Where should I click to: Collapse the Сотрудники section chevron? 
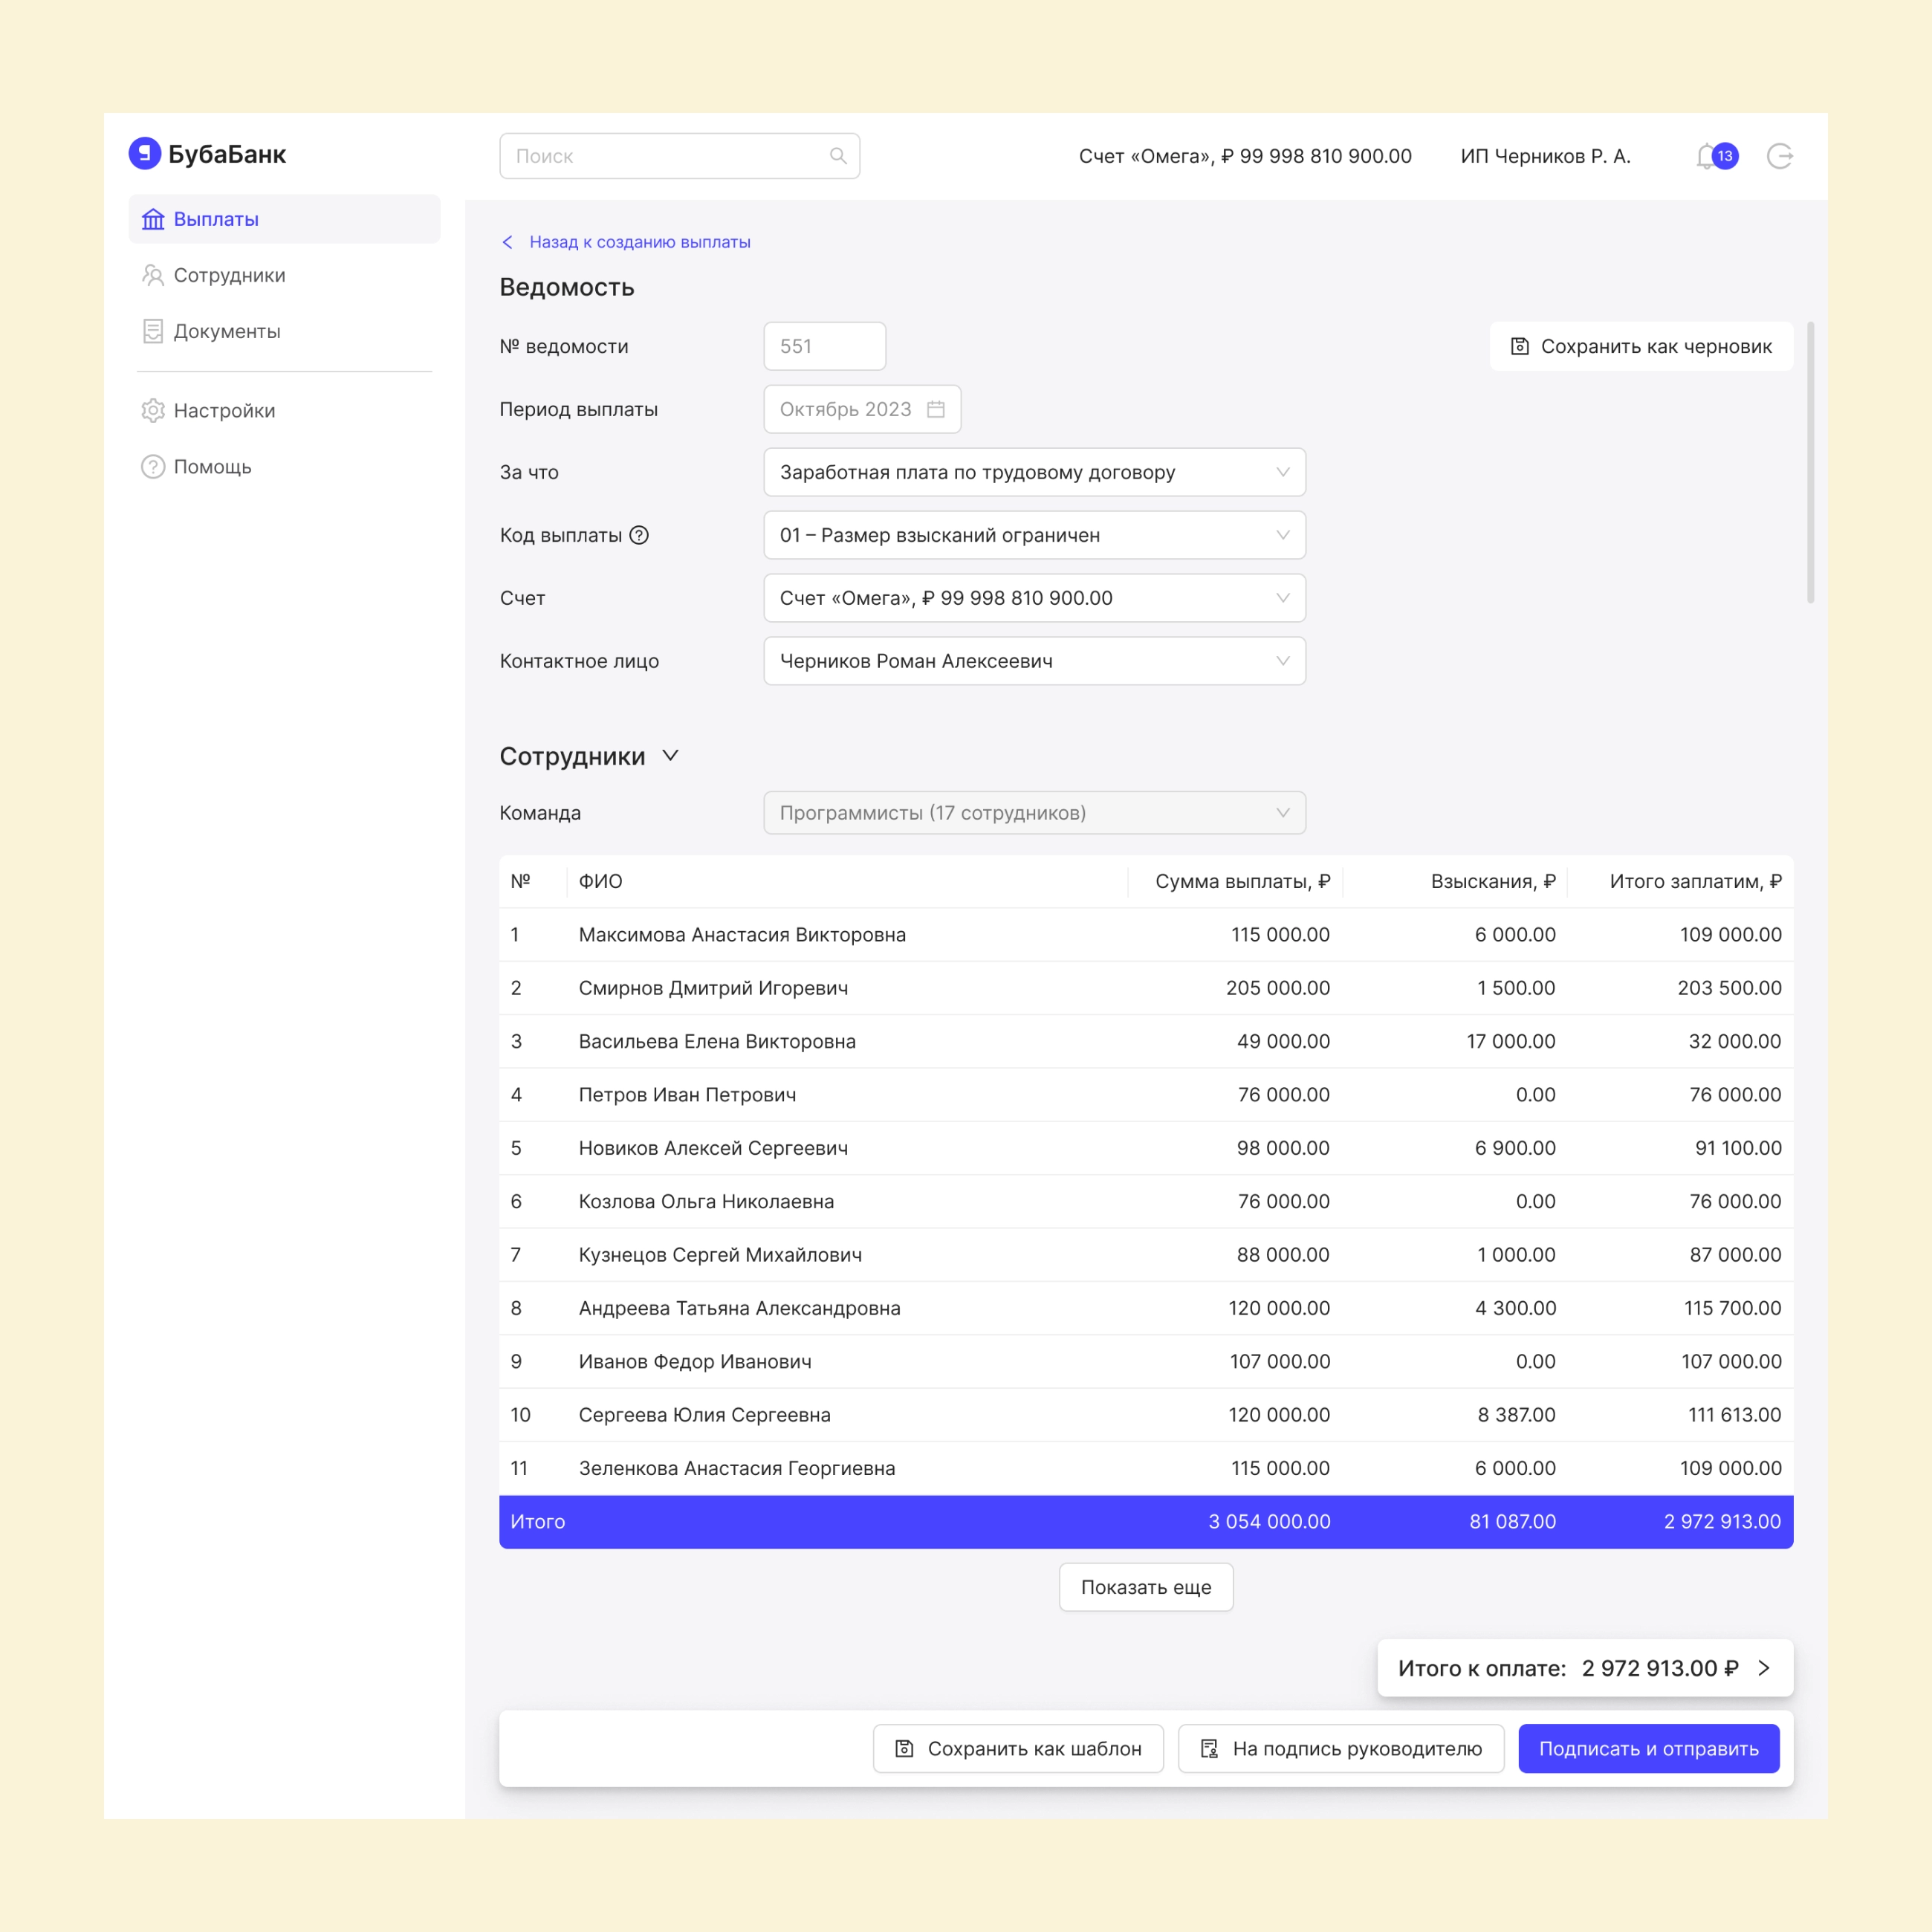click(670, 756)
